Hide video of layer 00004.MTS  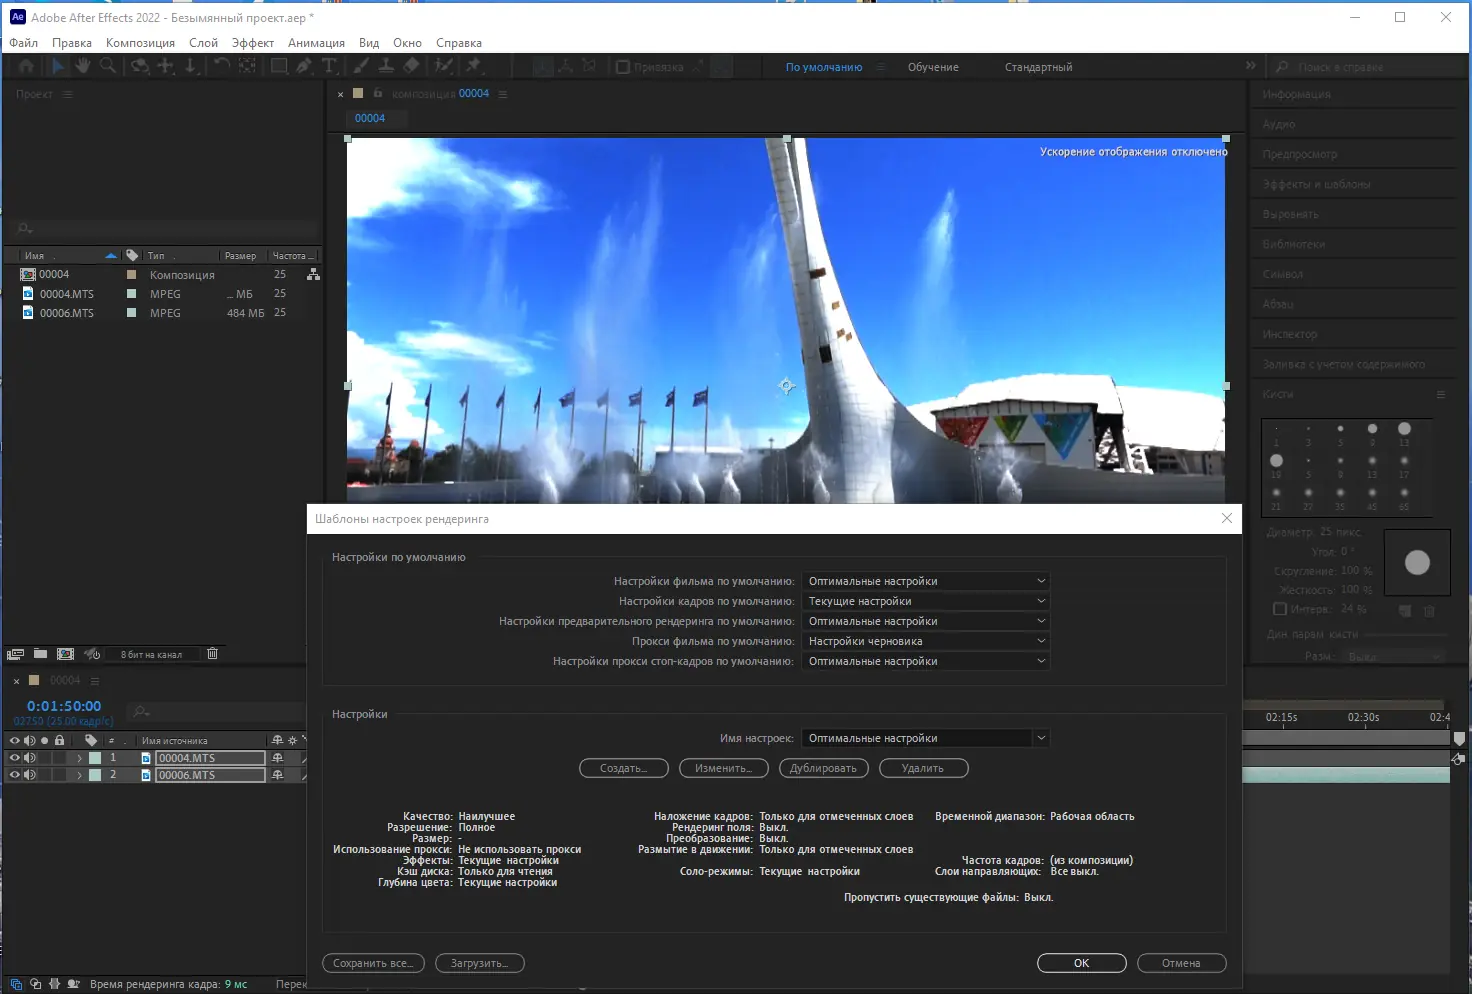(14, 758)
